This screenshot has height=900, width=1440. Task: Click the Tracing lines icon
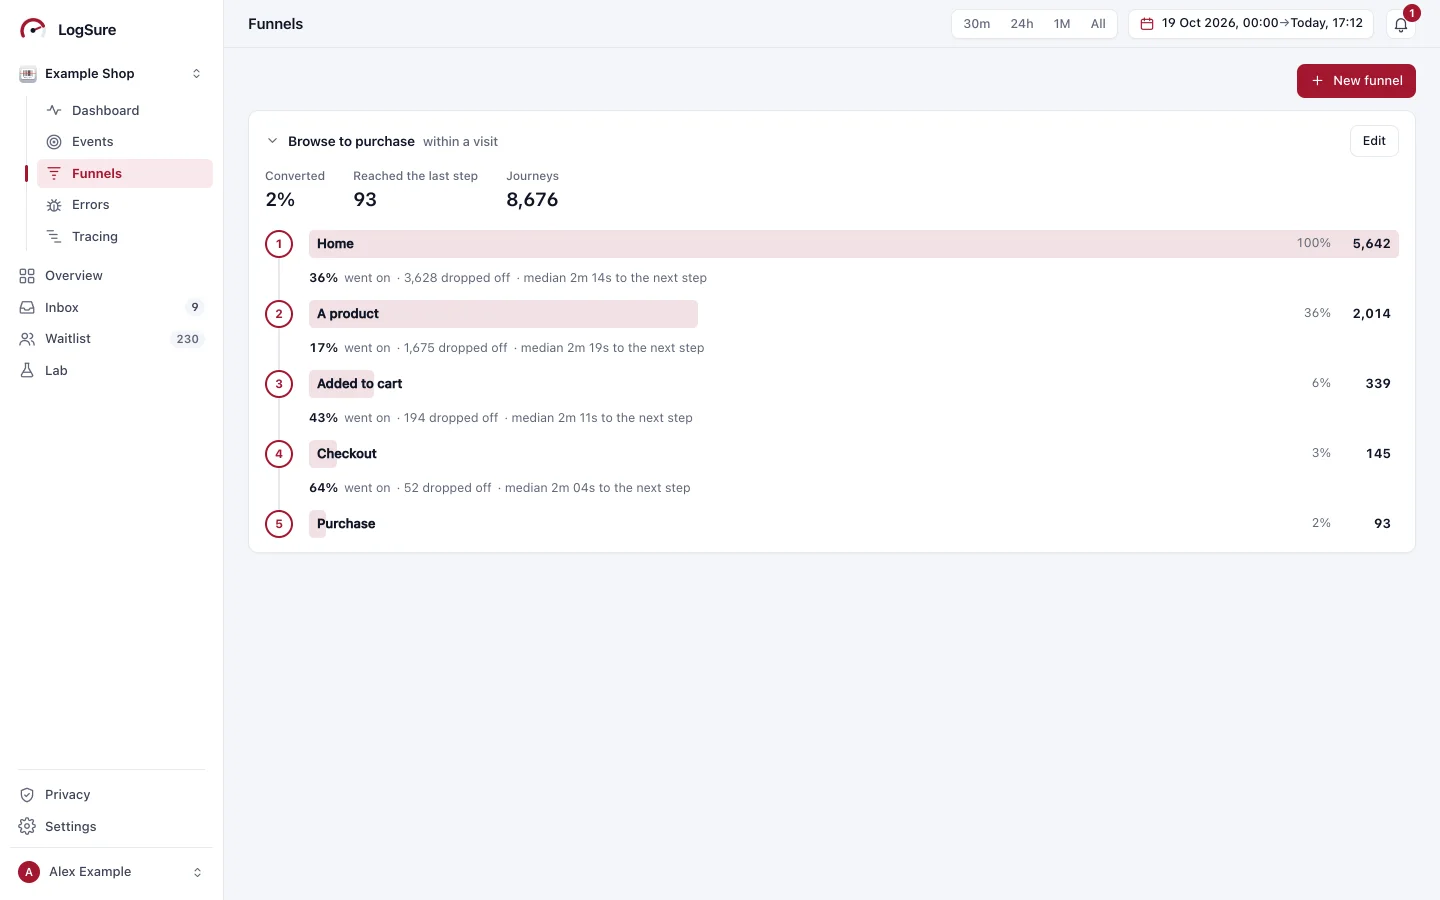pos(54,237)
